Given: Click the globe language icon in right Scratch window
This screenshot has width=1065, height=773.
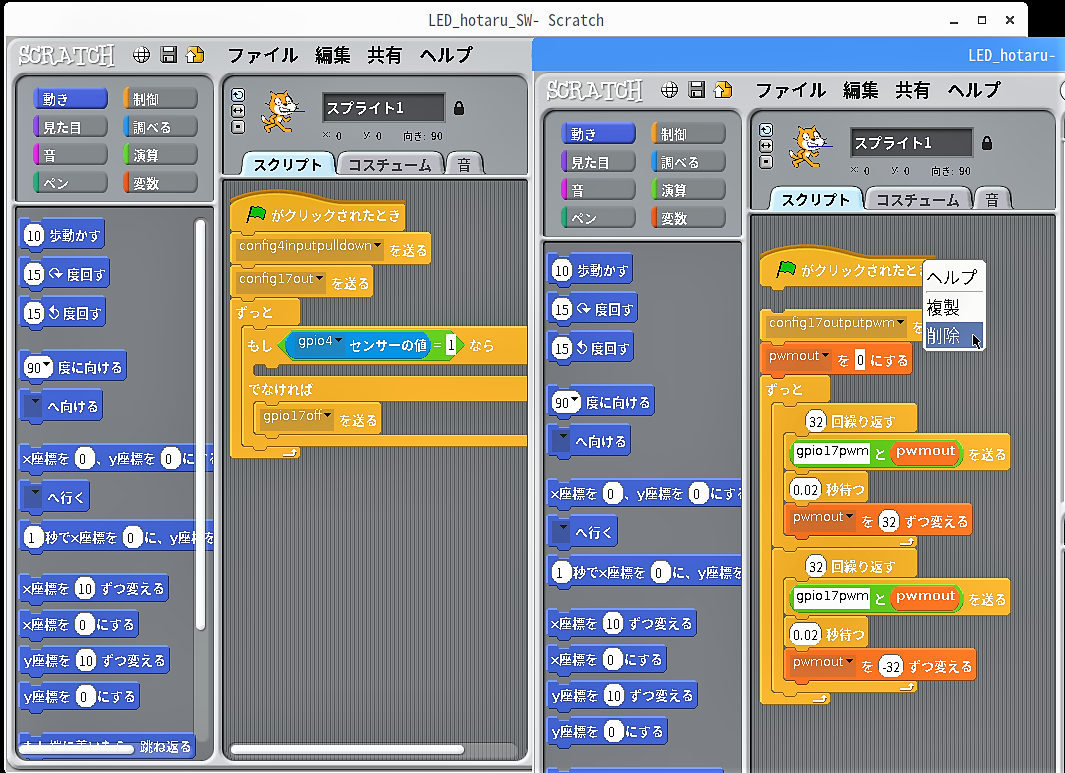Looking at the screenshot, I should click(x=669, y=90).
